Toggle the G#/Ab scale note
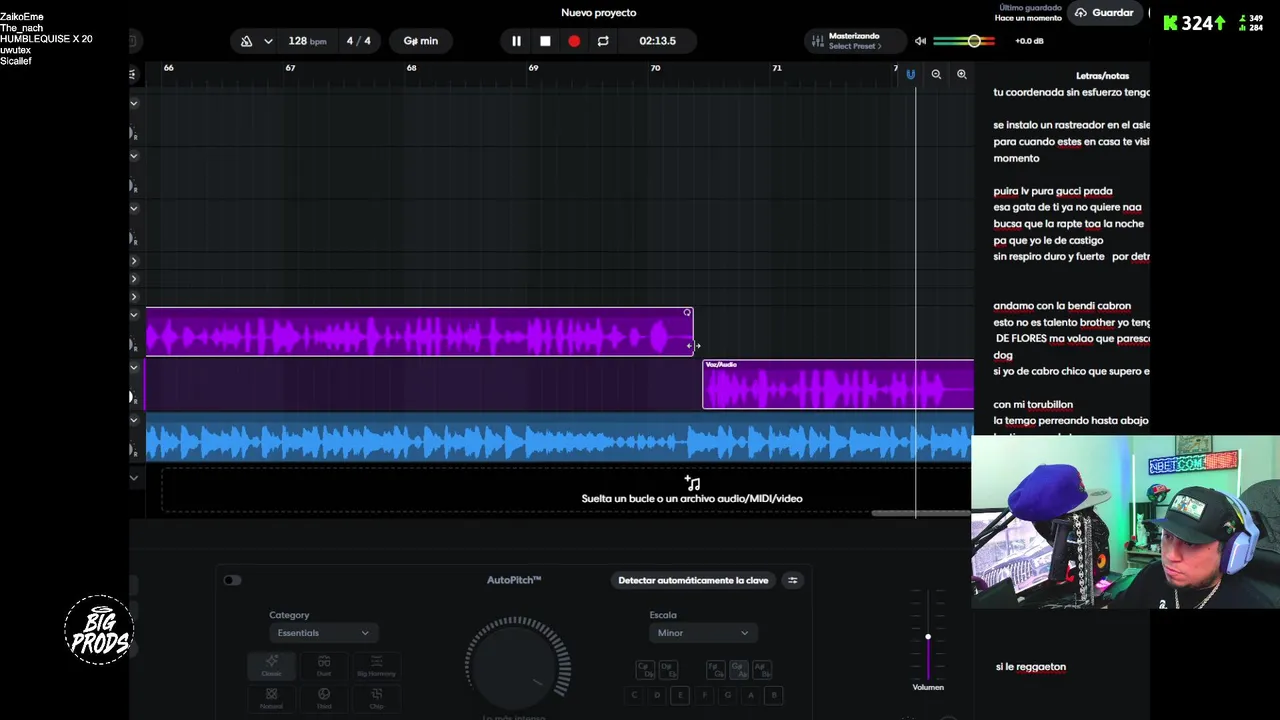 pyautogui.click(x=738, y=670)
